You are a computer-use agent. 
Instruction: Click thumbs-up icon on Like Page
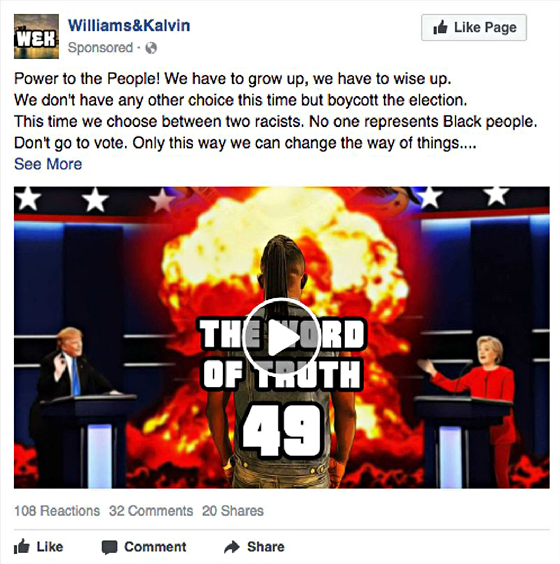pos(440,27)
